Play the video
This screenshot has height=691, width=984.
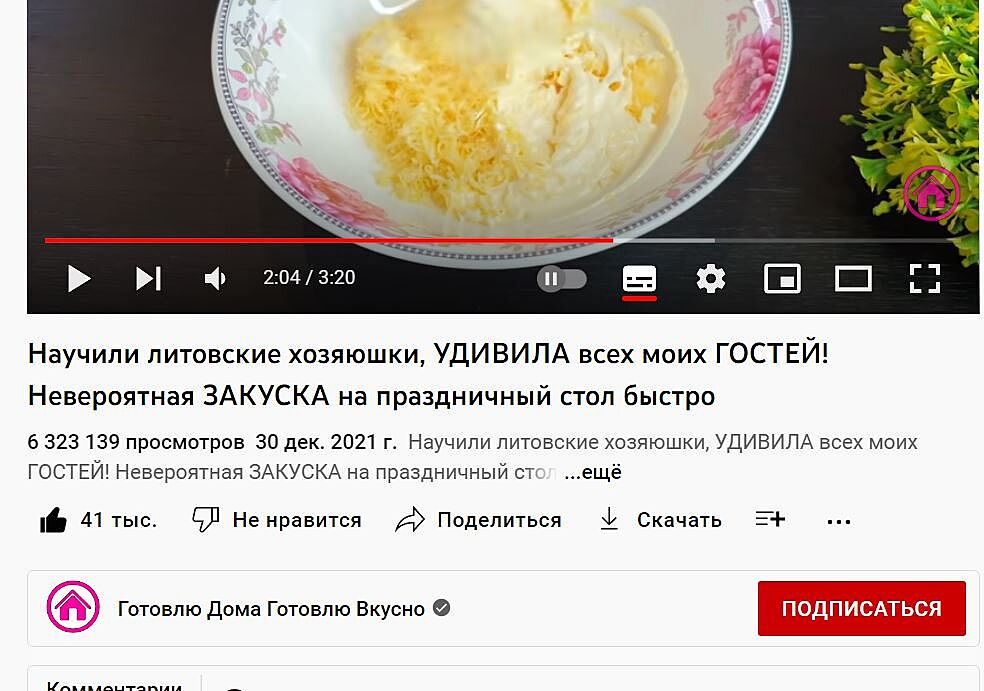pyautogui.click(x=79, y=278)
